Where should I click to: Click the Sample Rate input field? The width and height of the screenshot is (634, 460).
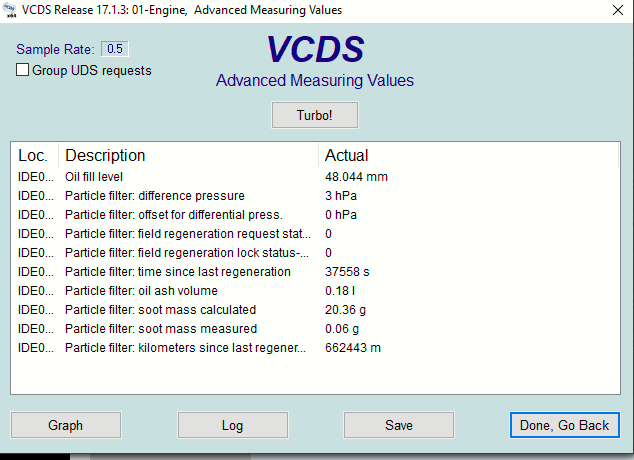coord(114,49)
